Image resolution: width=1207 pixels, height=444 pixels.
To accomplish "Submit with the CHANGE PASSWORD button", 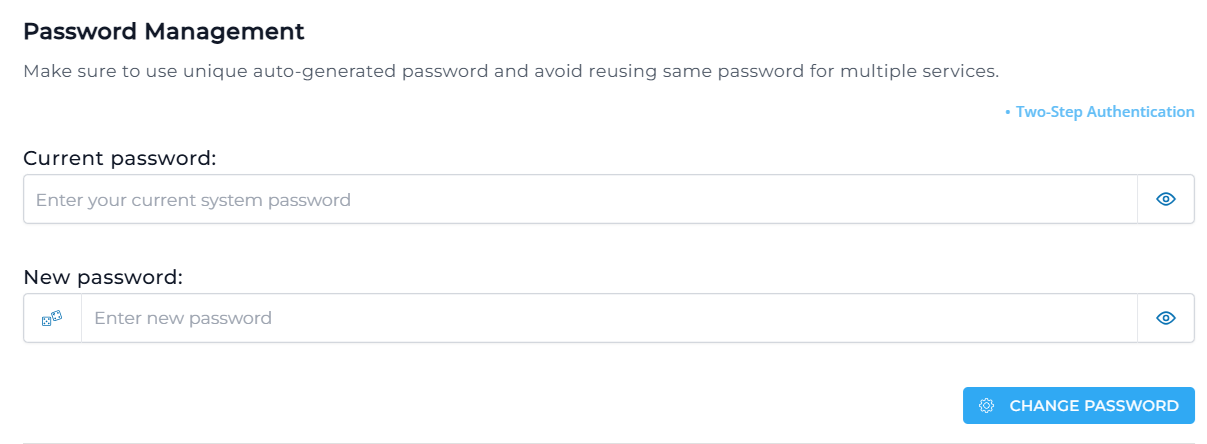I will point(1079,405).
